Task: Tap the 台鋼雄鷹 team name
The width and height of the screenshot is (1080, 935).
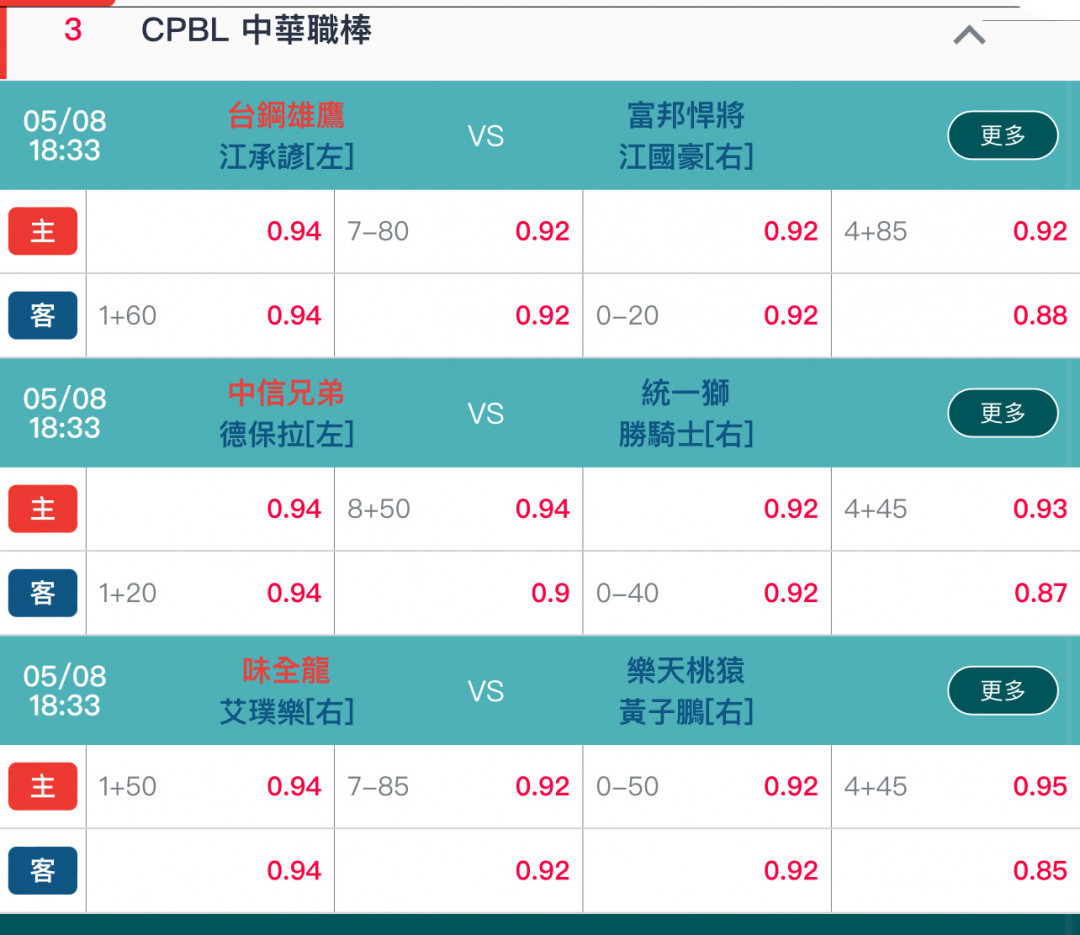Action: click(x=287, y=115)
